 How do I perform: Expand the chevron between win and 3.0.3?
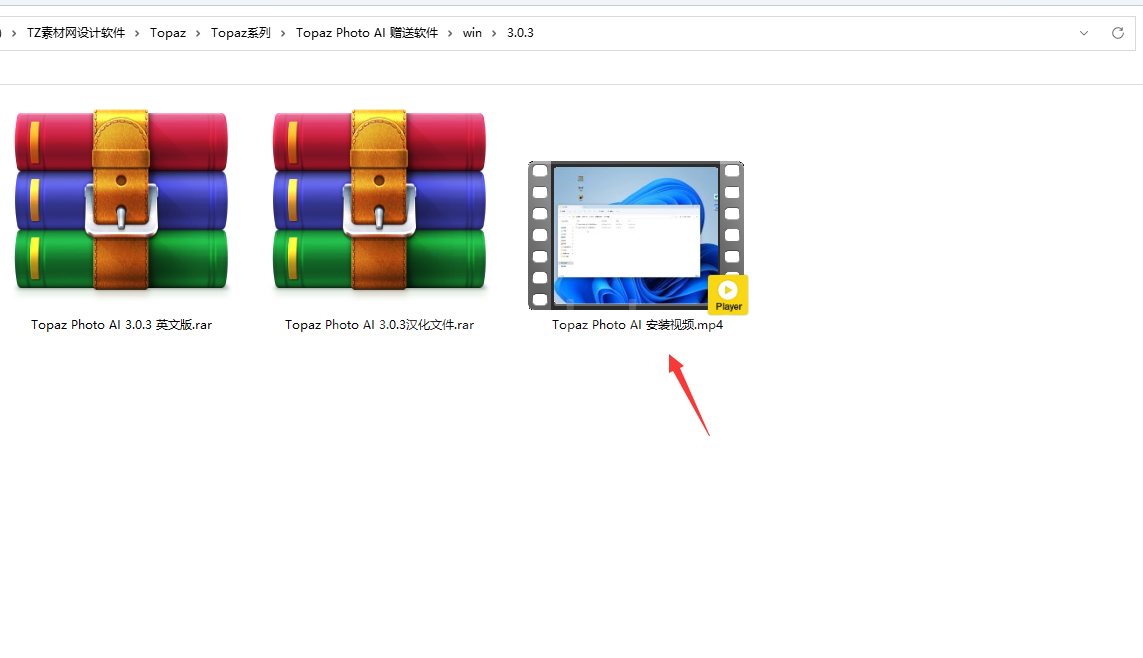coord(494,34)
